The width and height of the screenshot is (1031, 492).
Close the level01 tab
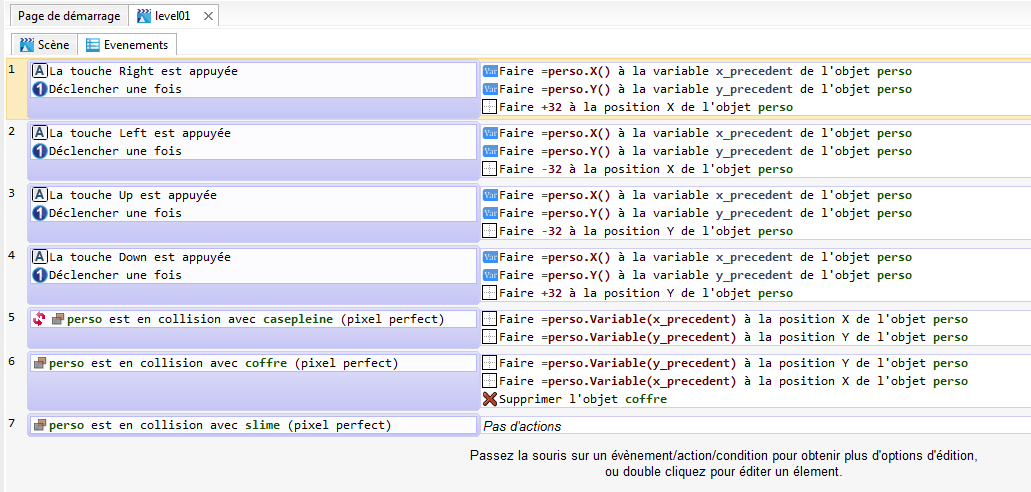(x=208, y=16)
